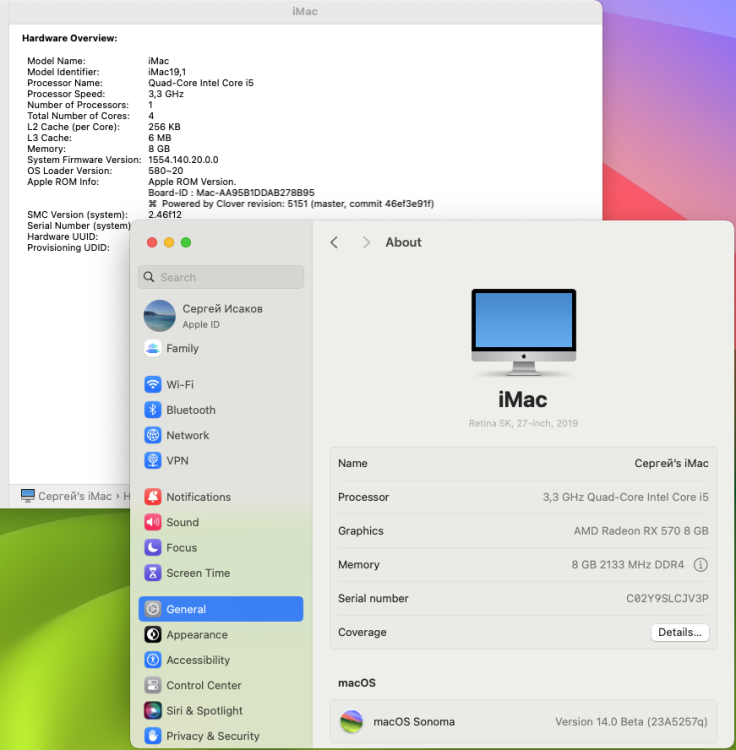Click the Memory info circle icon
Viewport: 736px width, 750px height.
point(700,565)
